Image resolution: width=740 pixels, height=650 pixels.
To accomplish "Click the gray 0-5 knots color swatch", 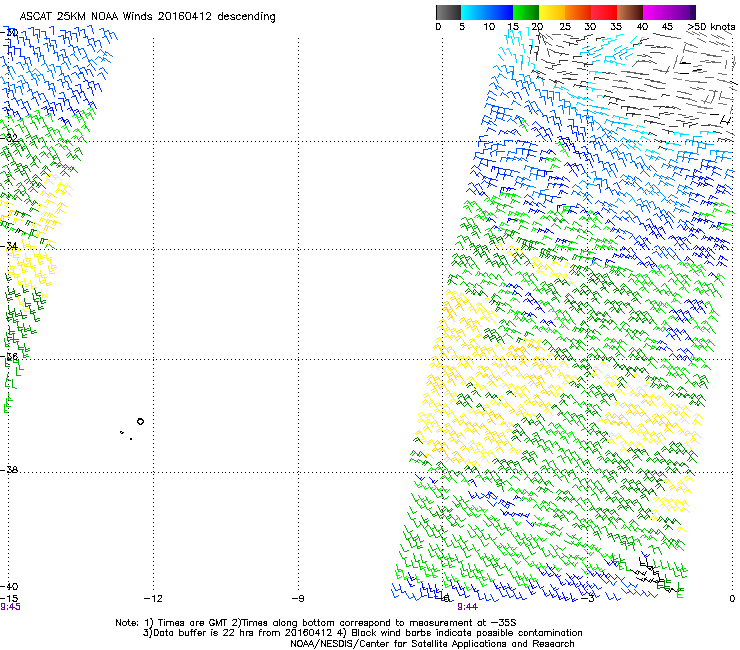I will [x=448, y=12].
